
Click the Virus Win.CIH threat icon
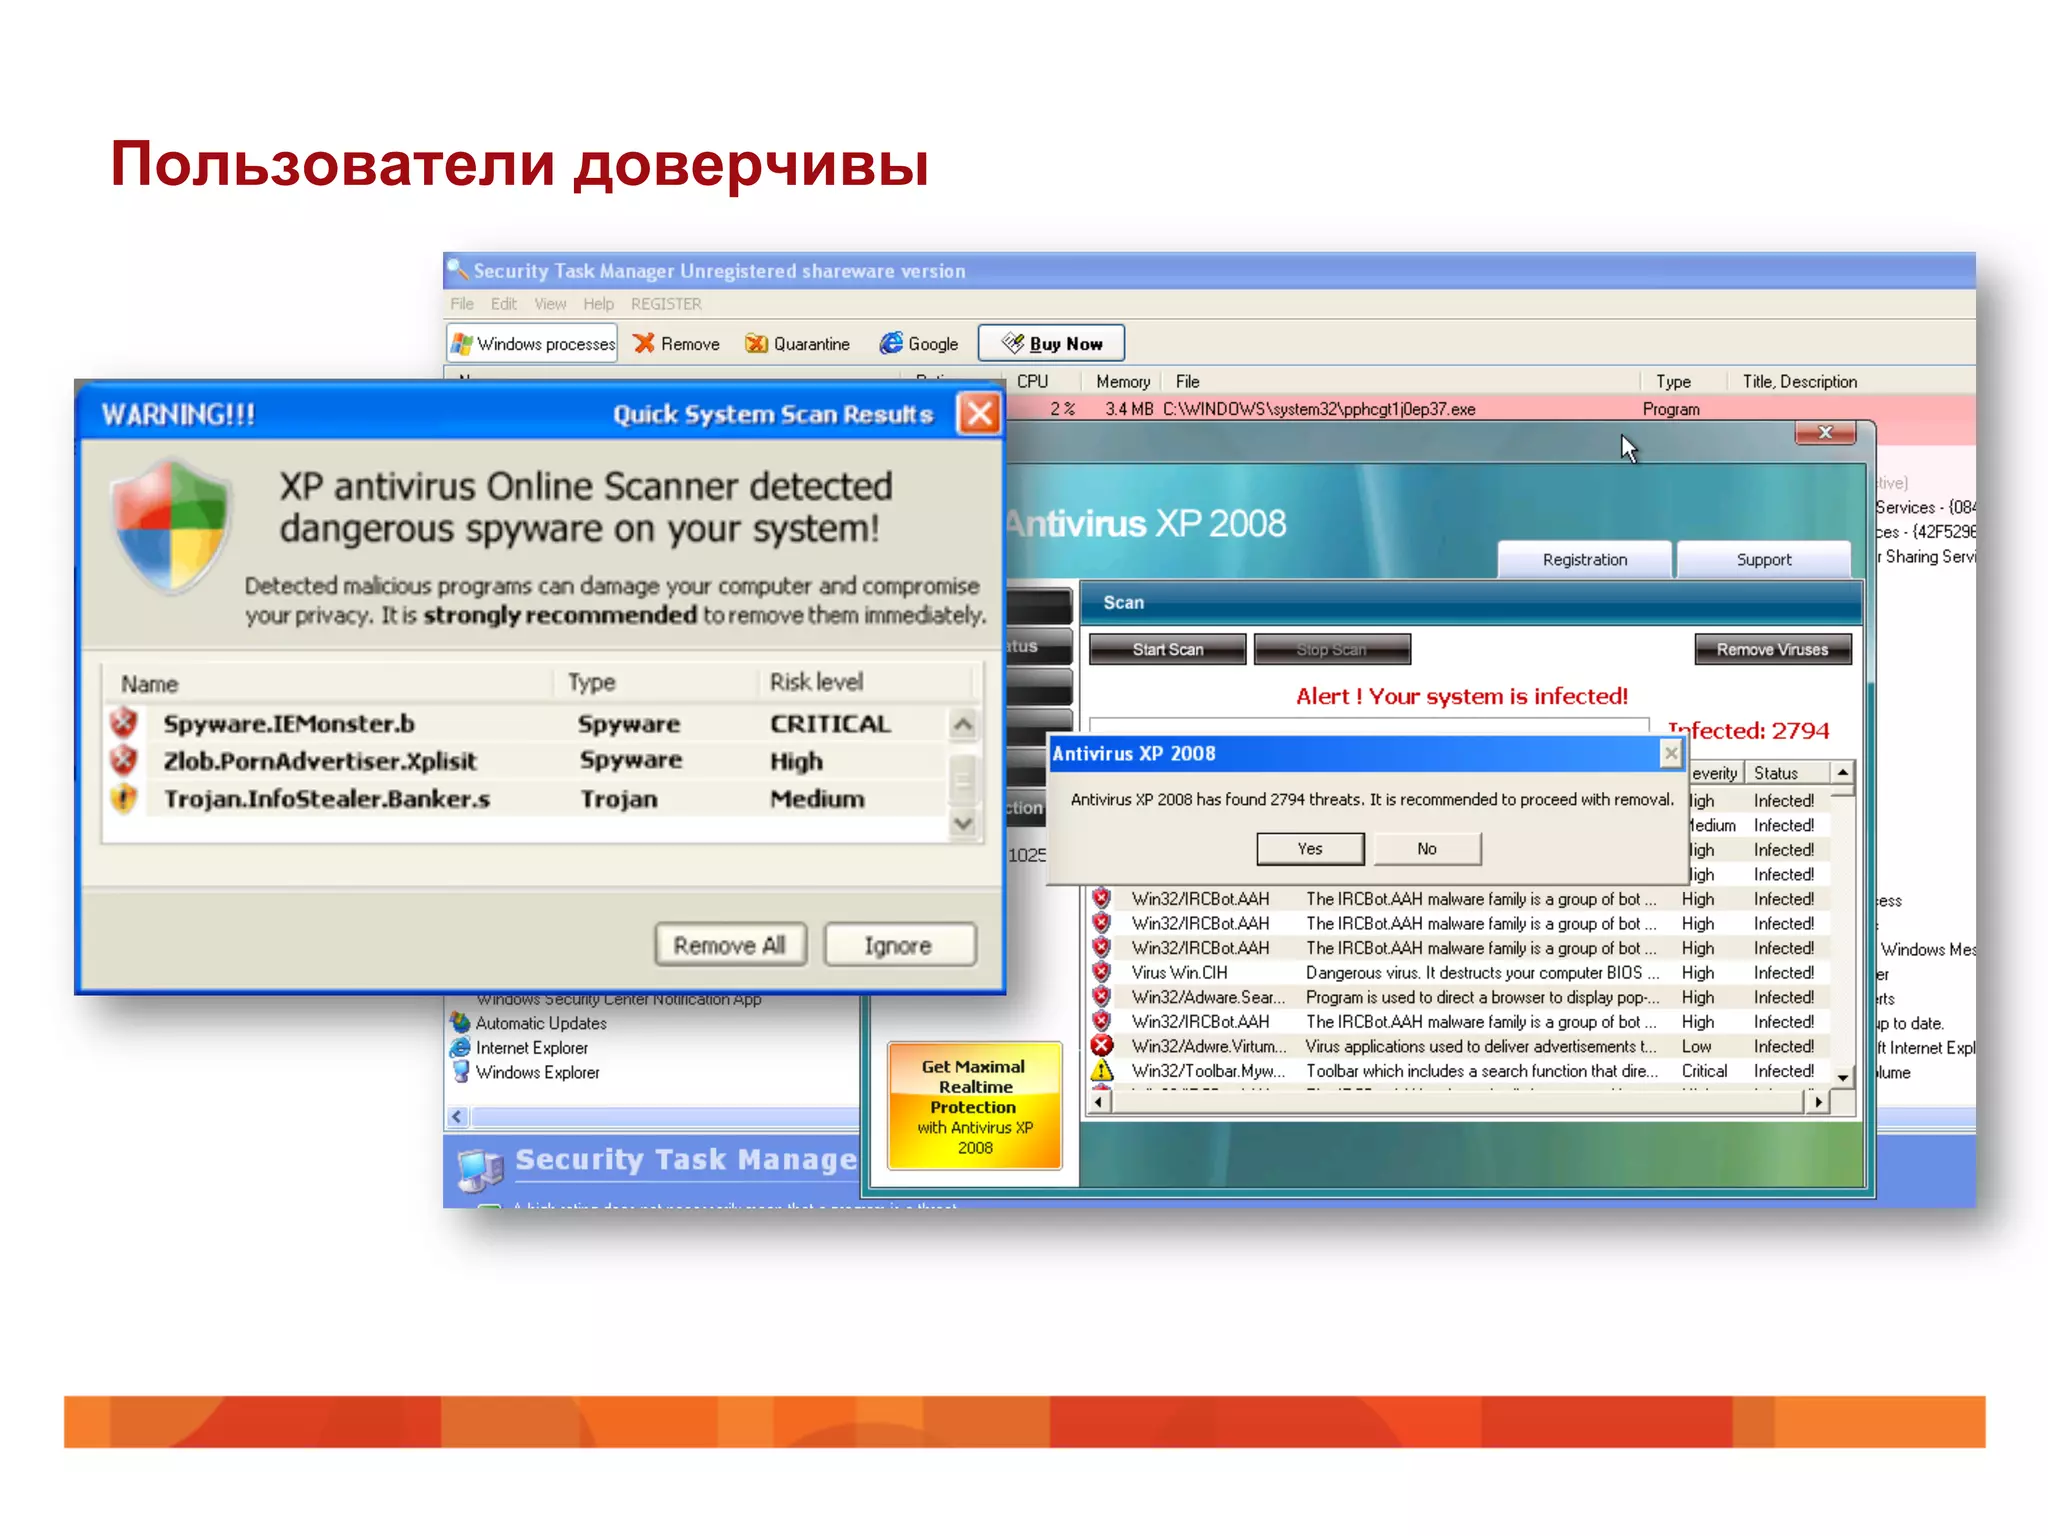point(1102,972)
